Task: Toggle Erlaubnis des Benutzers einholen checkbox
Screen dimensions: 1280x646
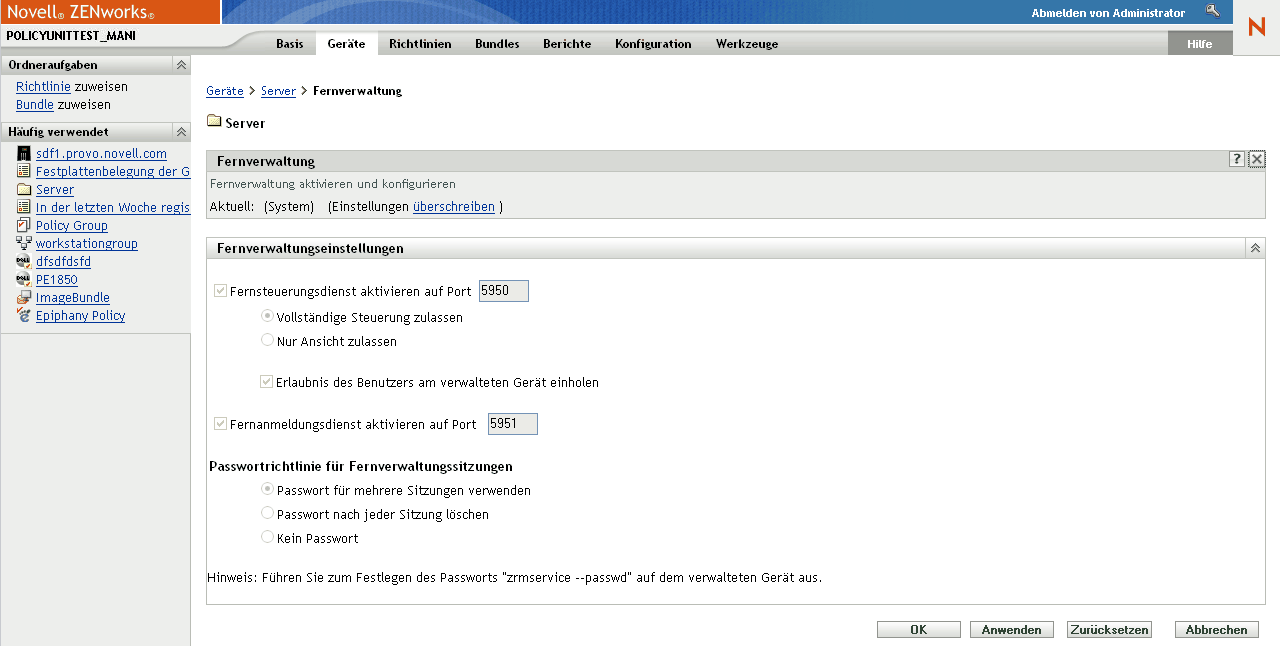Action: coord(267,381)
